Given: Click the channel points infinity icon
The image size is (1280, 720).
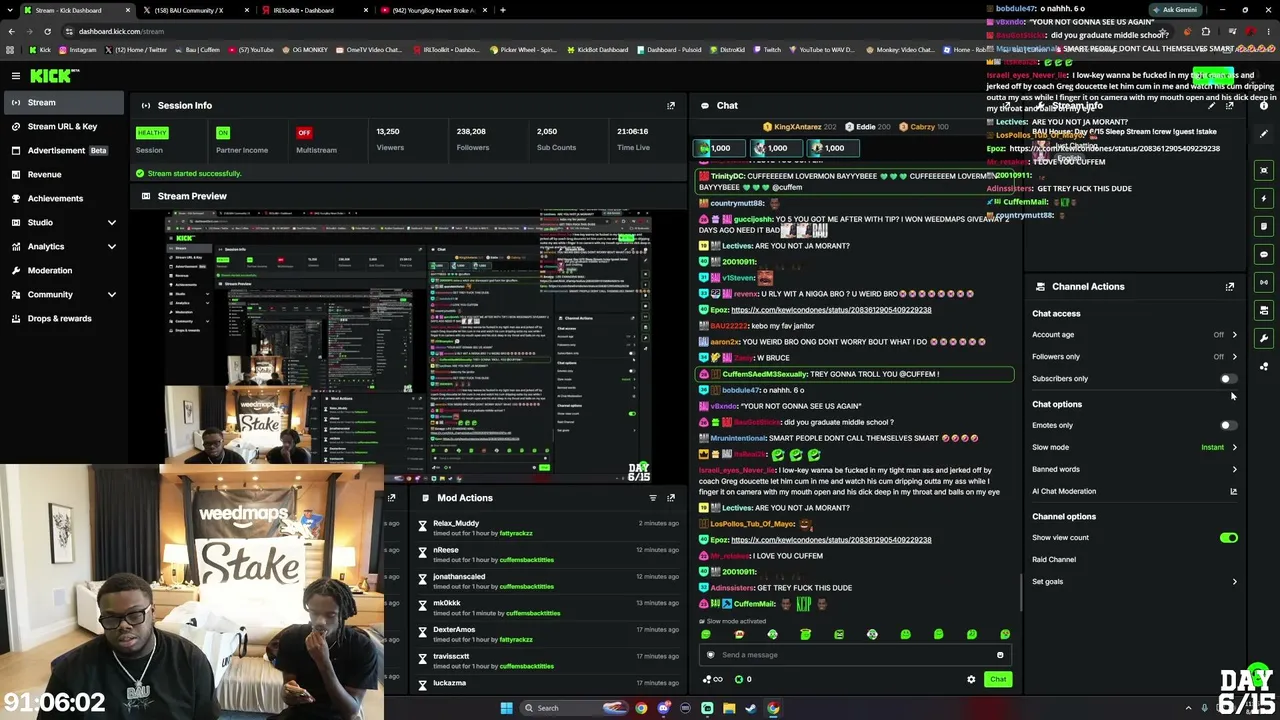Looking at the screenshot, I should (713, 679).
